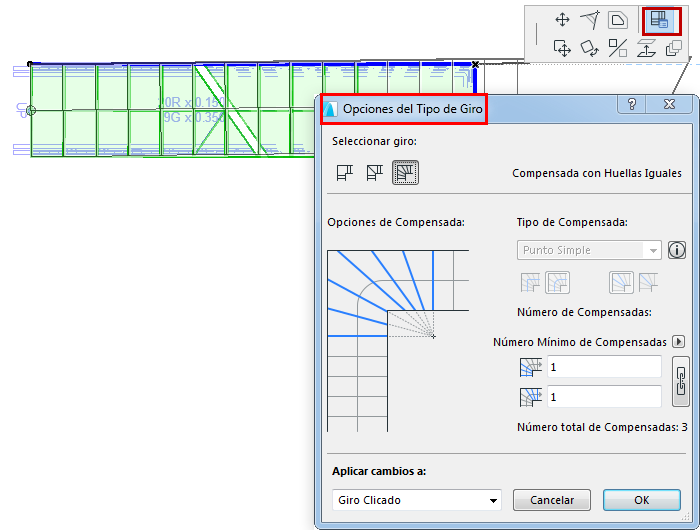Click the 10R x 0.150 stair label
Screen dimensions: 700x530
pos(192,102)
